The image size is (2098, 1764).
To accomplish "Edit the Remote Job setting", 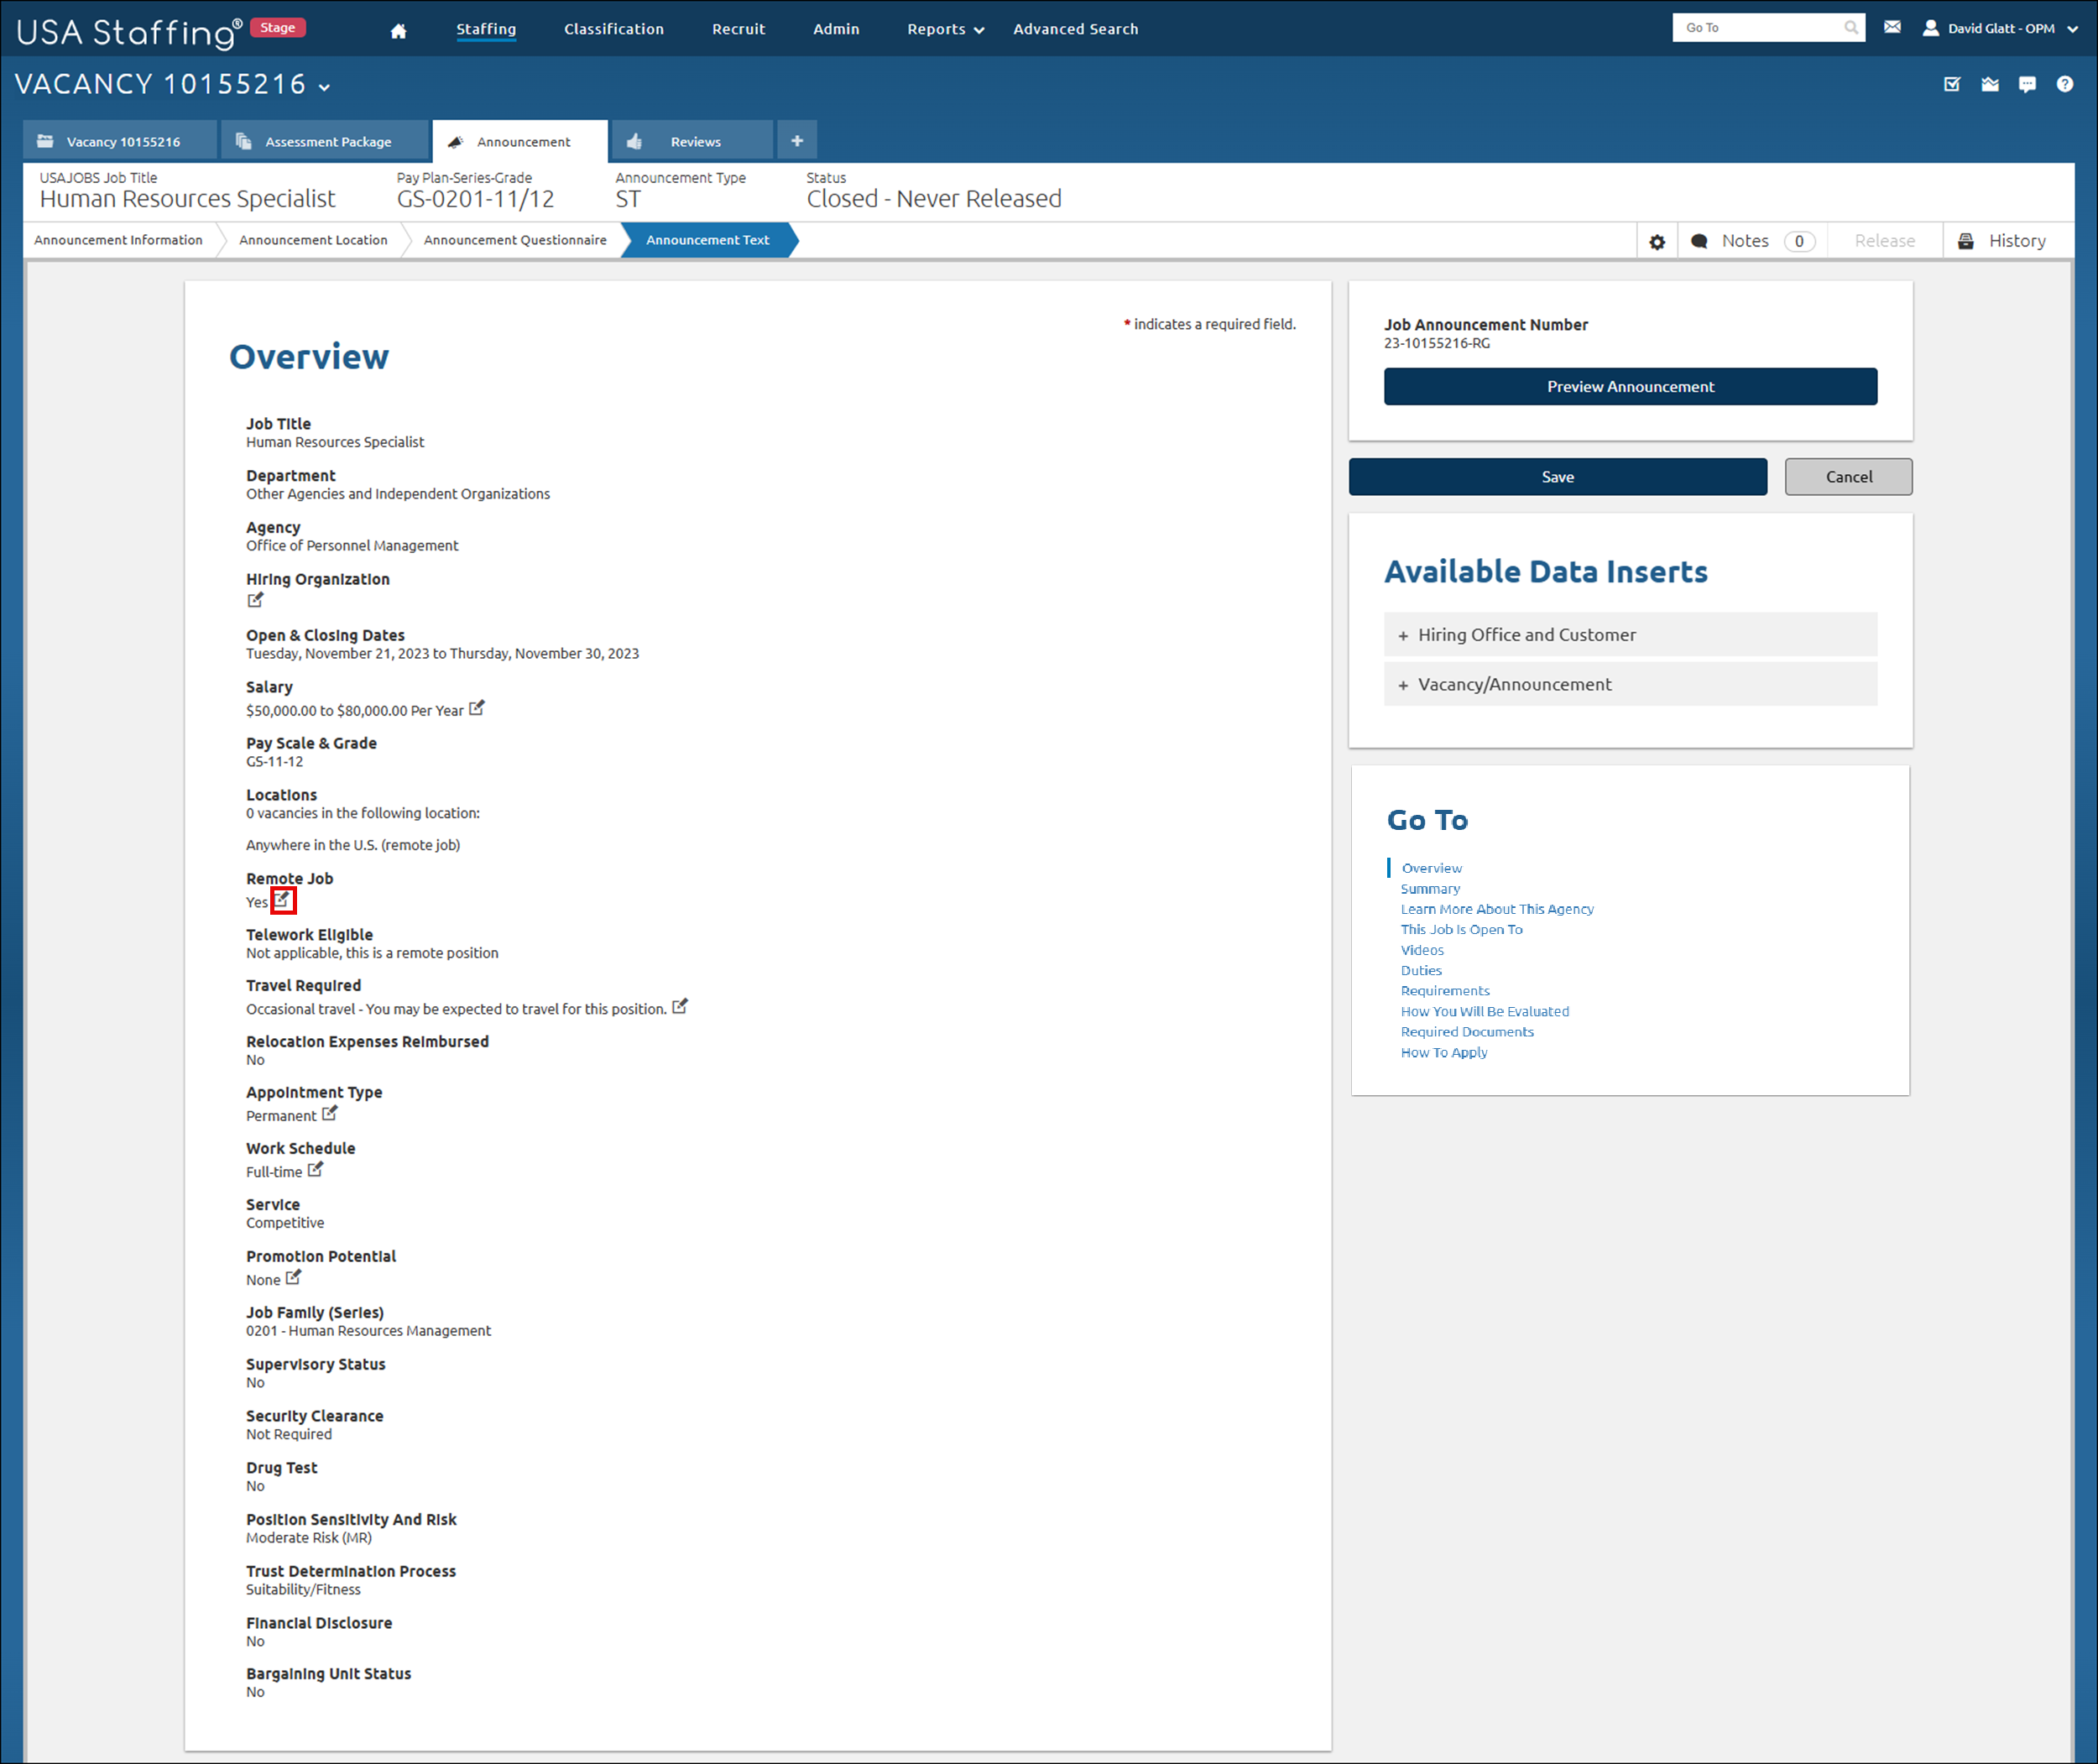I will [x=284, y=901].
